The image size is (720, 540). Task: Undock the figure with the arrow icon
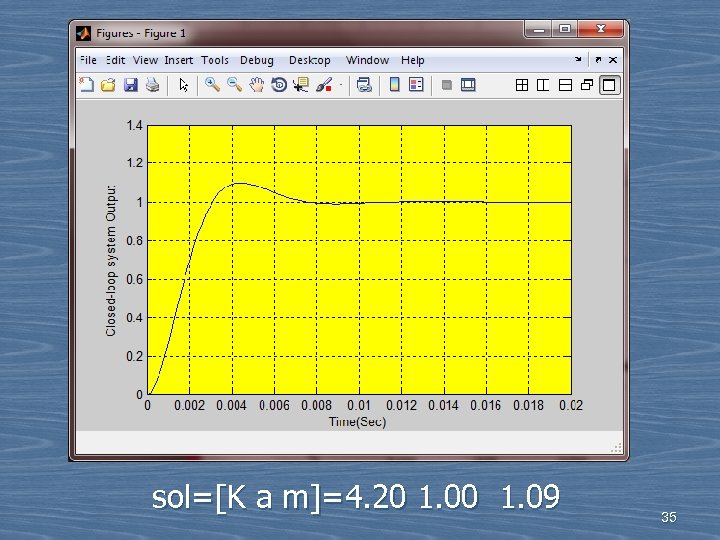point(598,60)
